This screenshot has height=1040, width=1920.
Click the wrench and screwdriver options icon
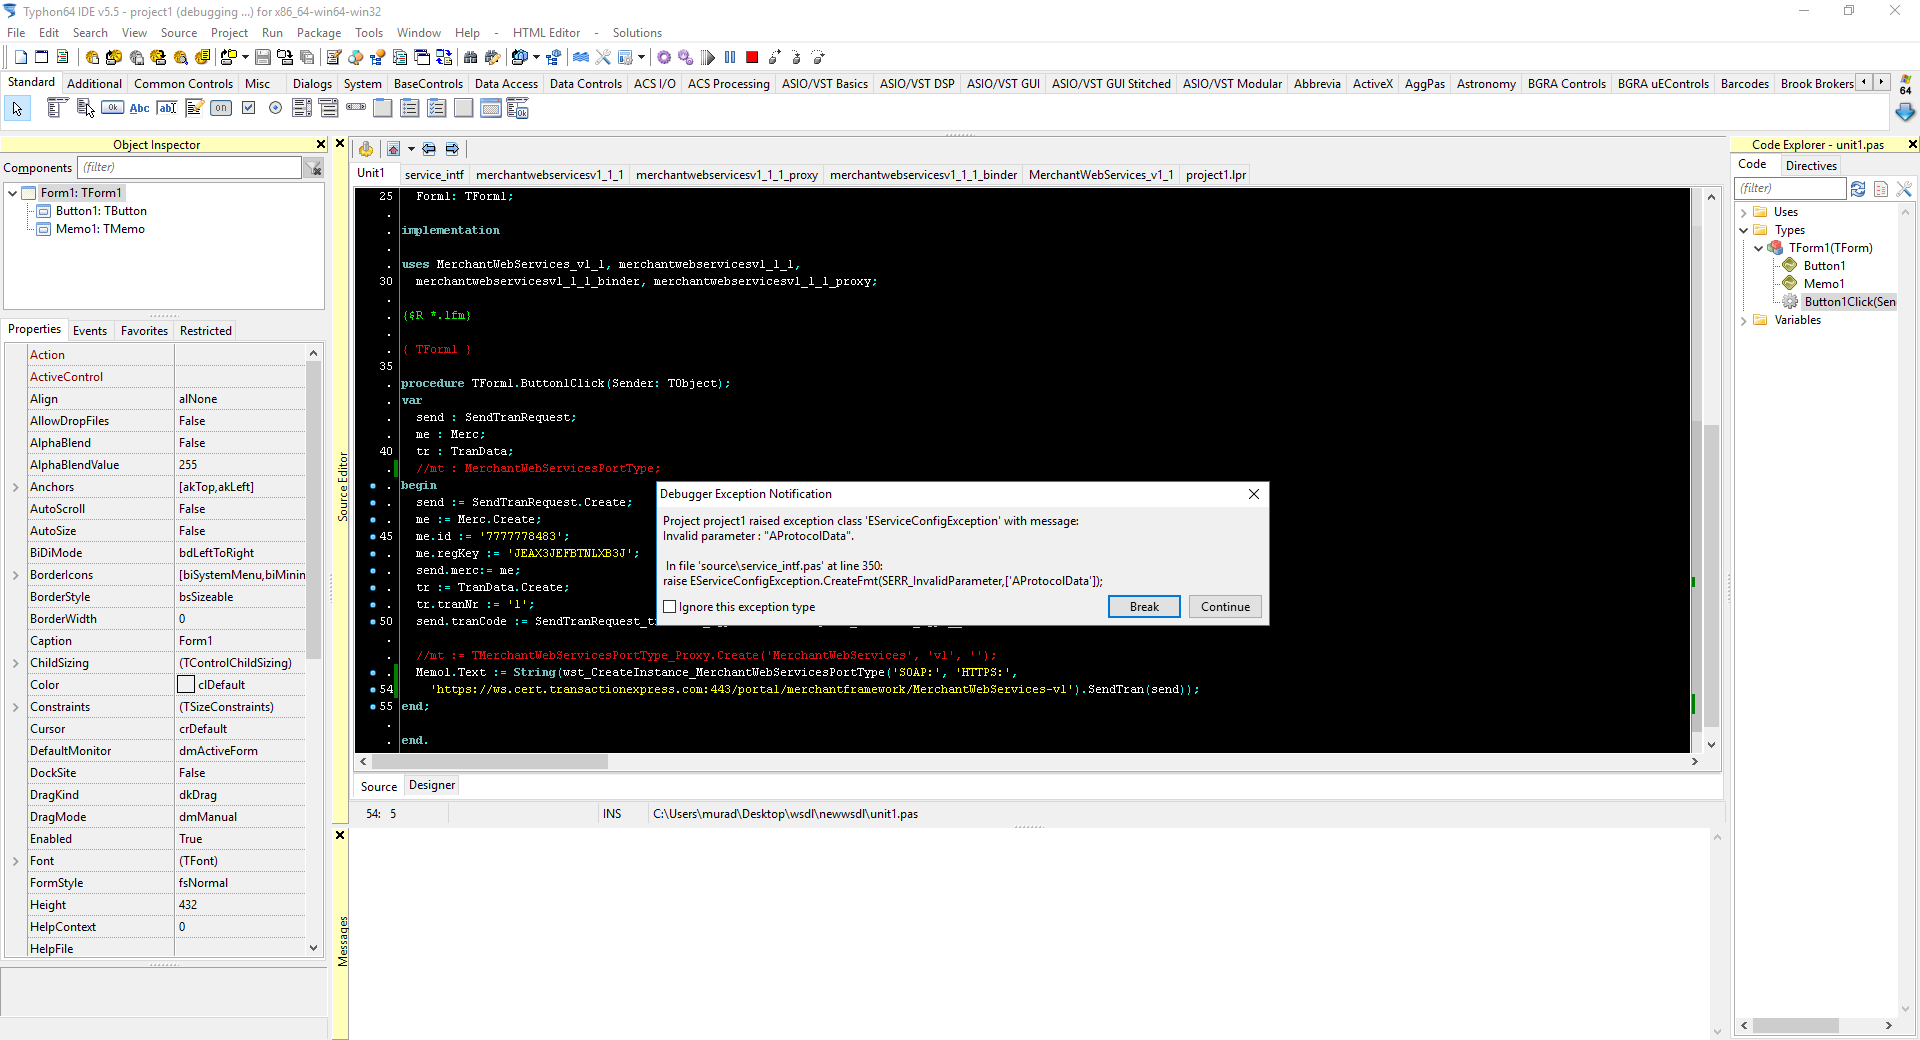(603, 57)
